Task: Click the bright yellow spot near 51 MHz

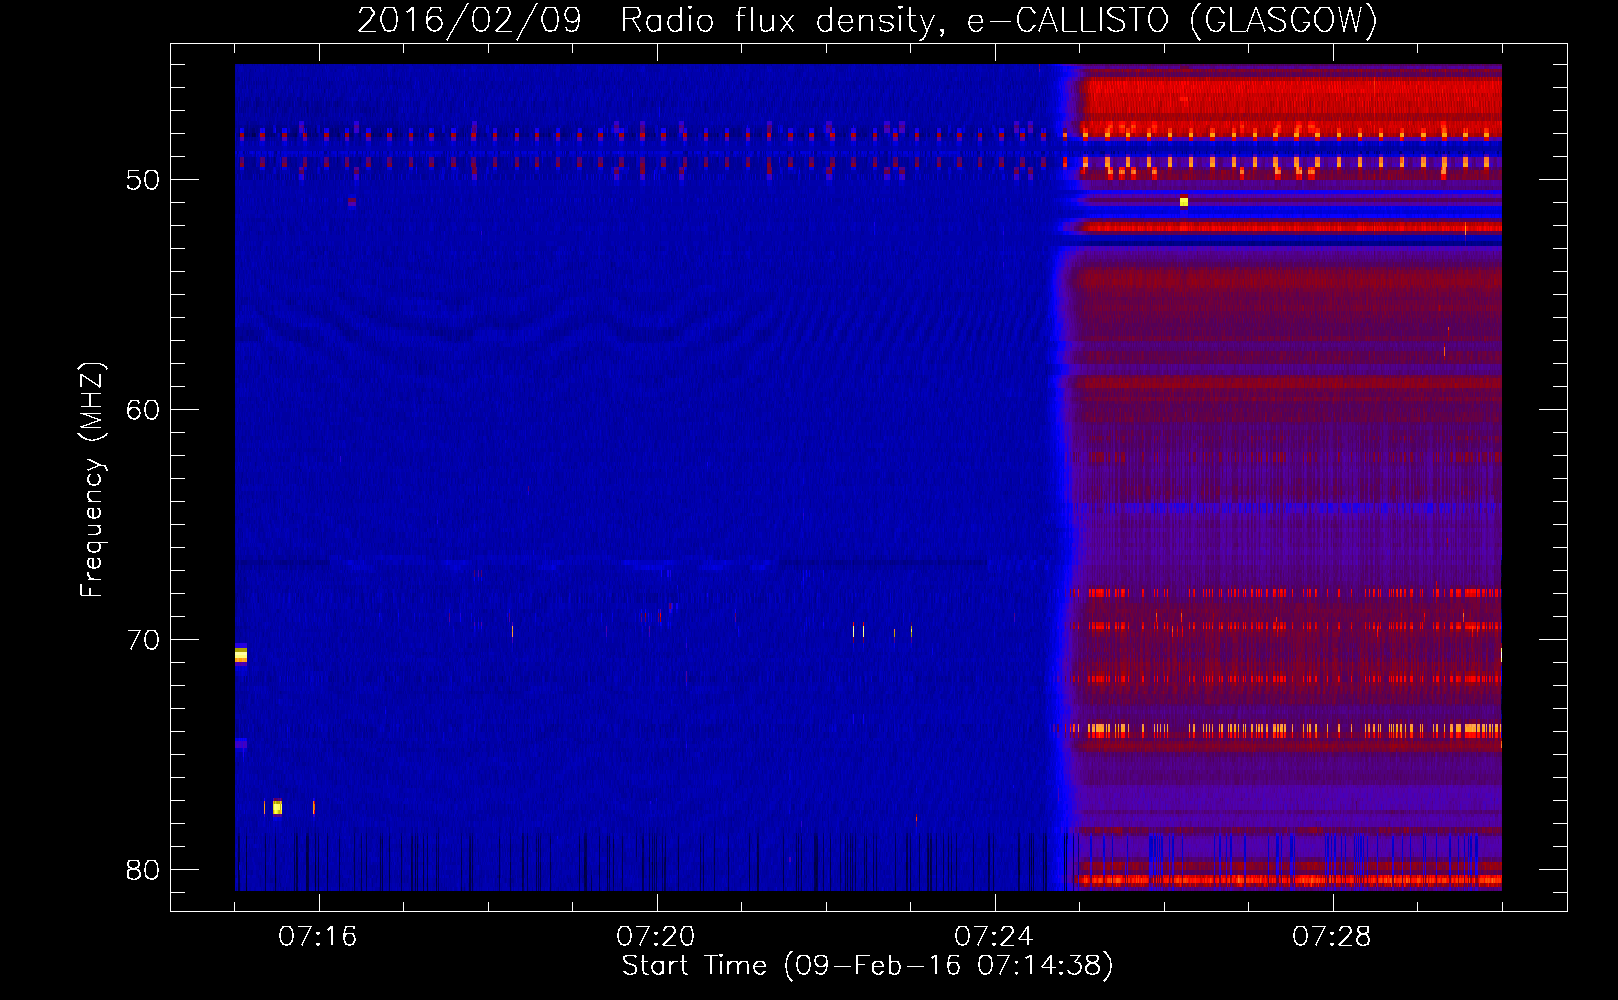Action: [1184, 202]
